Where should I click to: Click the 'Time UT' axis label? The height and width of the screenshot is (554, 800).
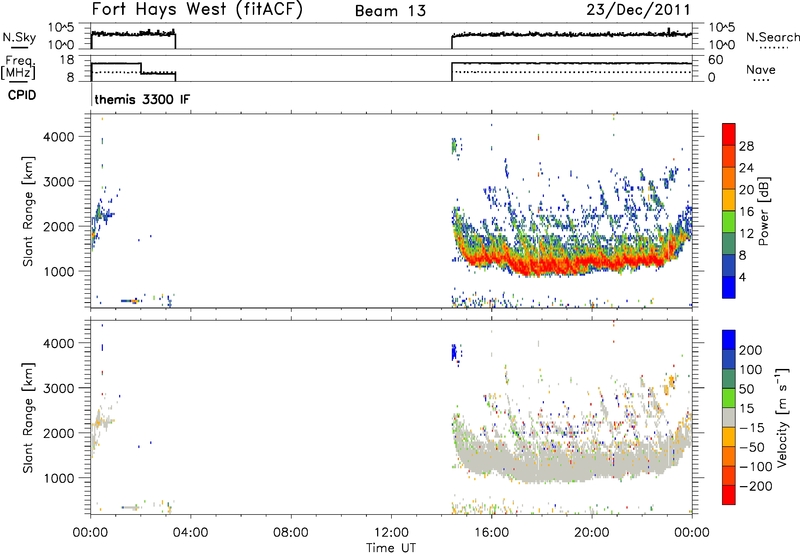pos(391,548)
